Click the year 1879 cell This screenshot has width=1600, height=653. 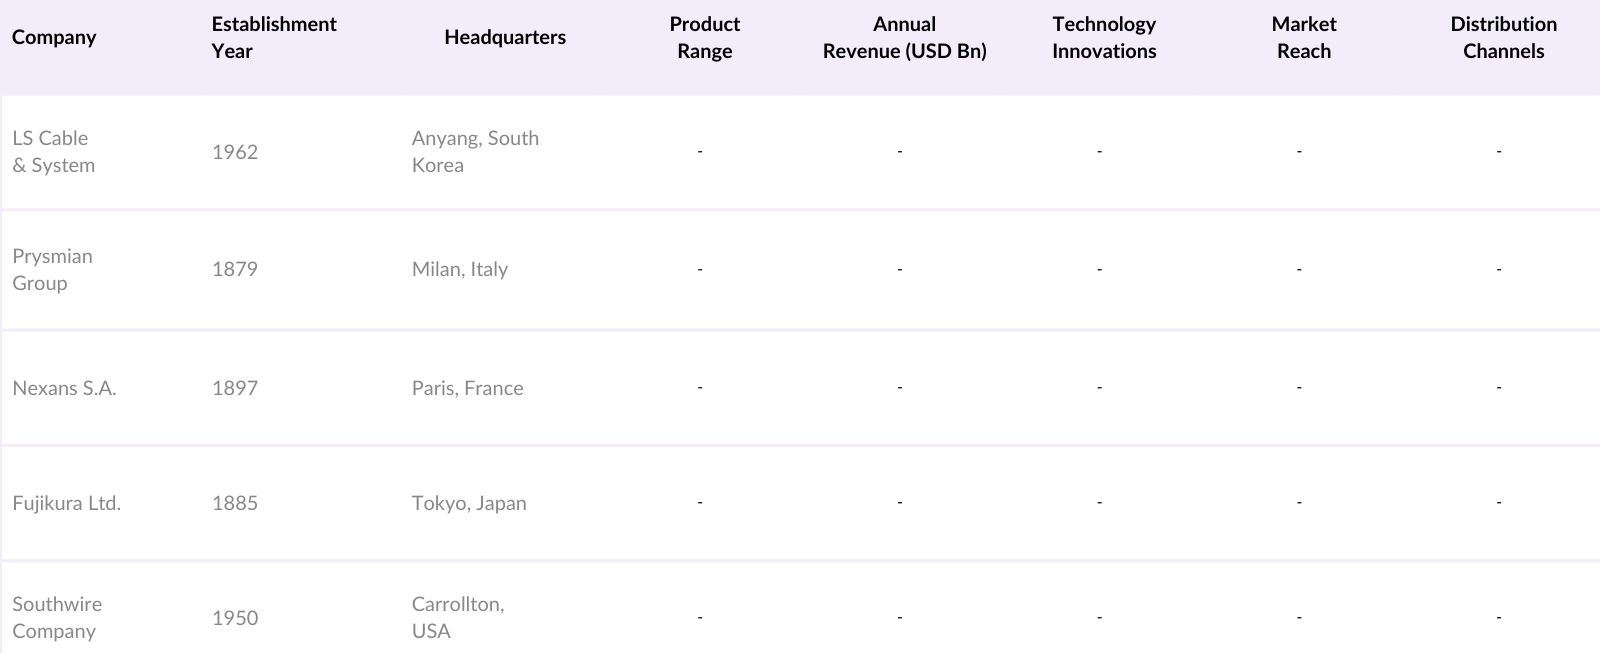[235, 269]
